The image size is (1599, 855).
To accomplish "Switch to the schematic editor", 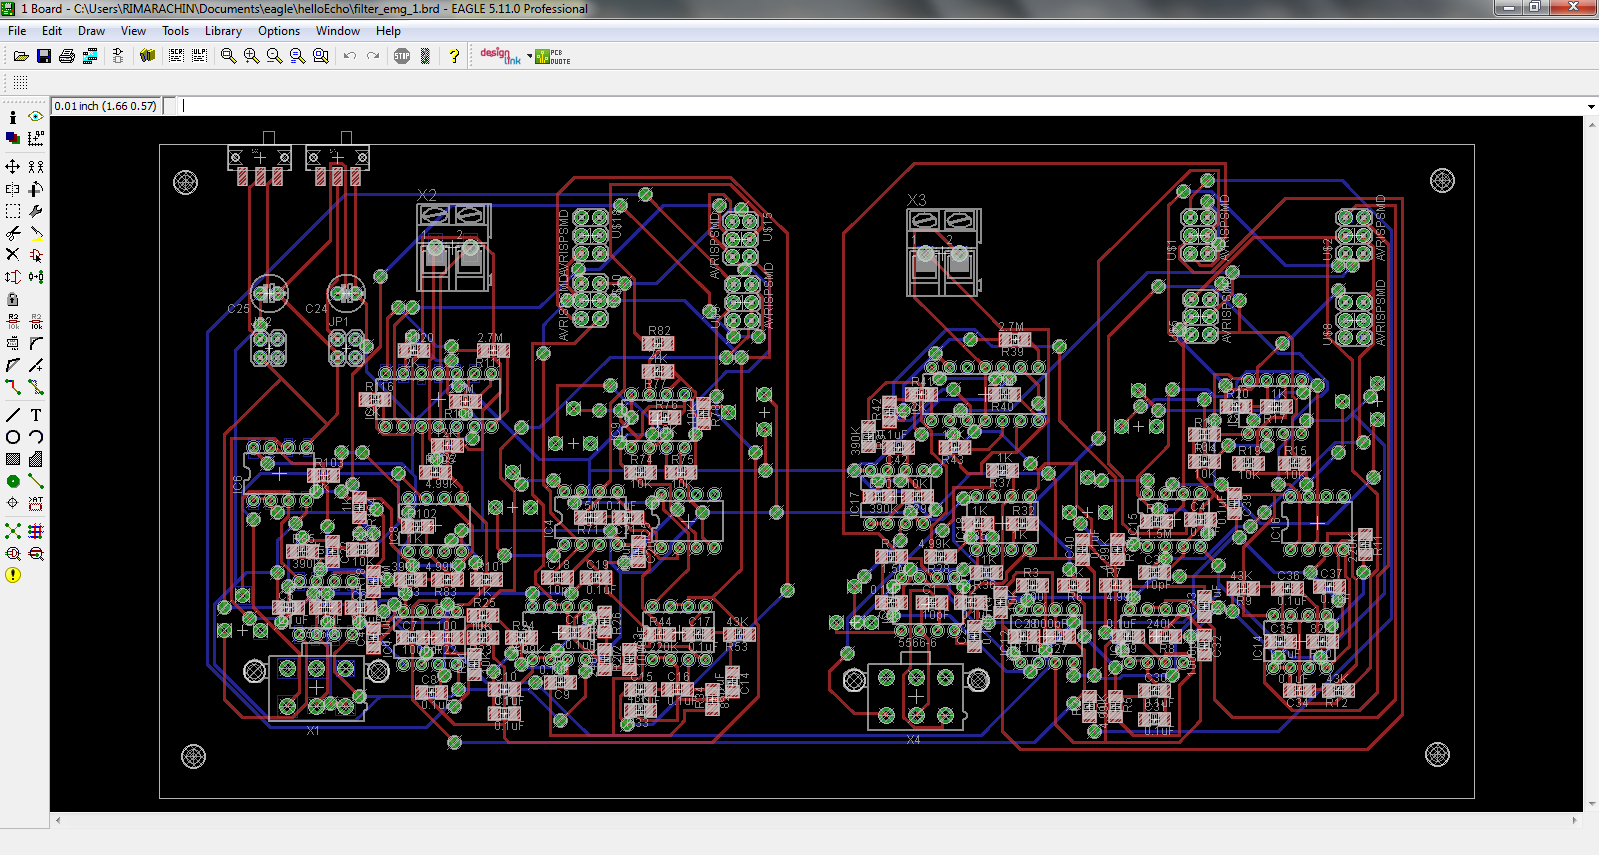I will (118, 56).
